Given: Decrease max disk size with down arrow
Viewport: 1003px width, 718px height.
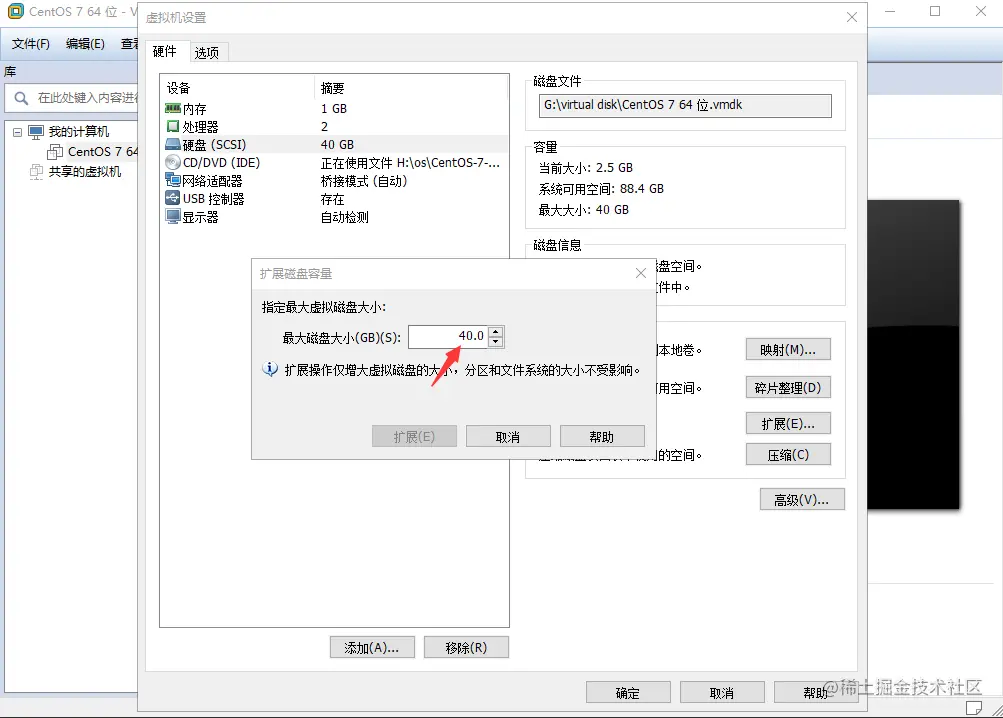Looking at the screenshot, I should tap(496, 341).
